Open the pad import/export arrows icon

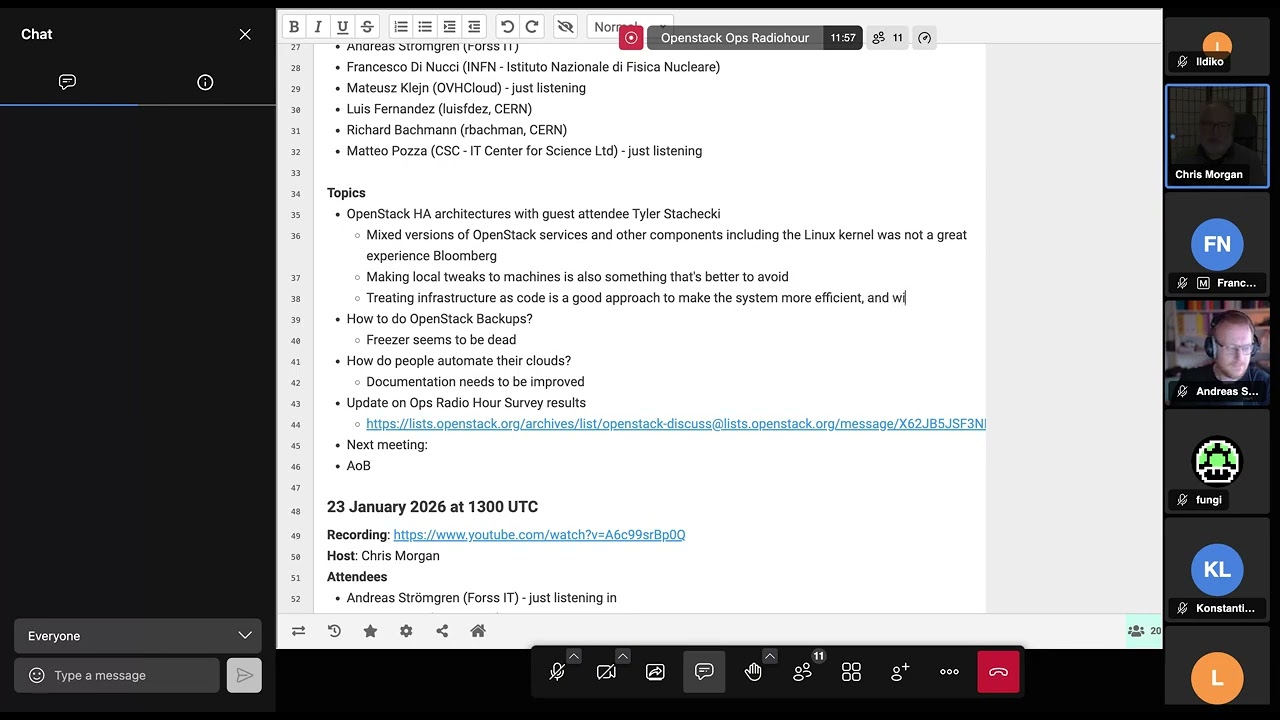pyautogui.click(x=298, y=631)
